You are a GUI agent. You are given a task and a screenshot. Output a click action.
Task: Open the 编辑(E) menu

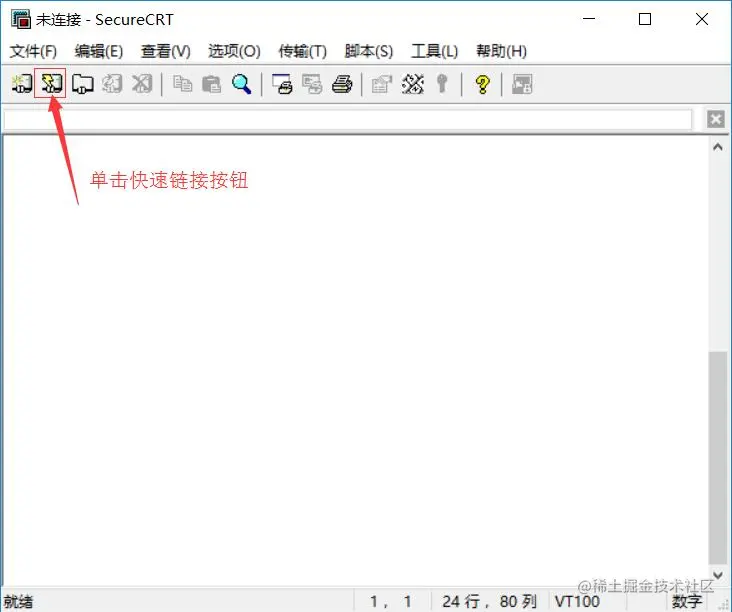point(99,51)
